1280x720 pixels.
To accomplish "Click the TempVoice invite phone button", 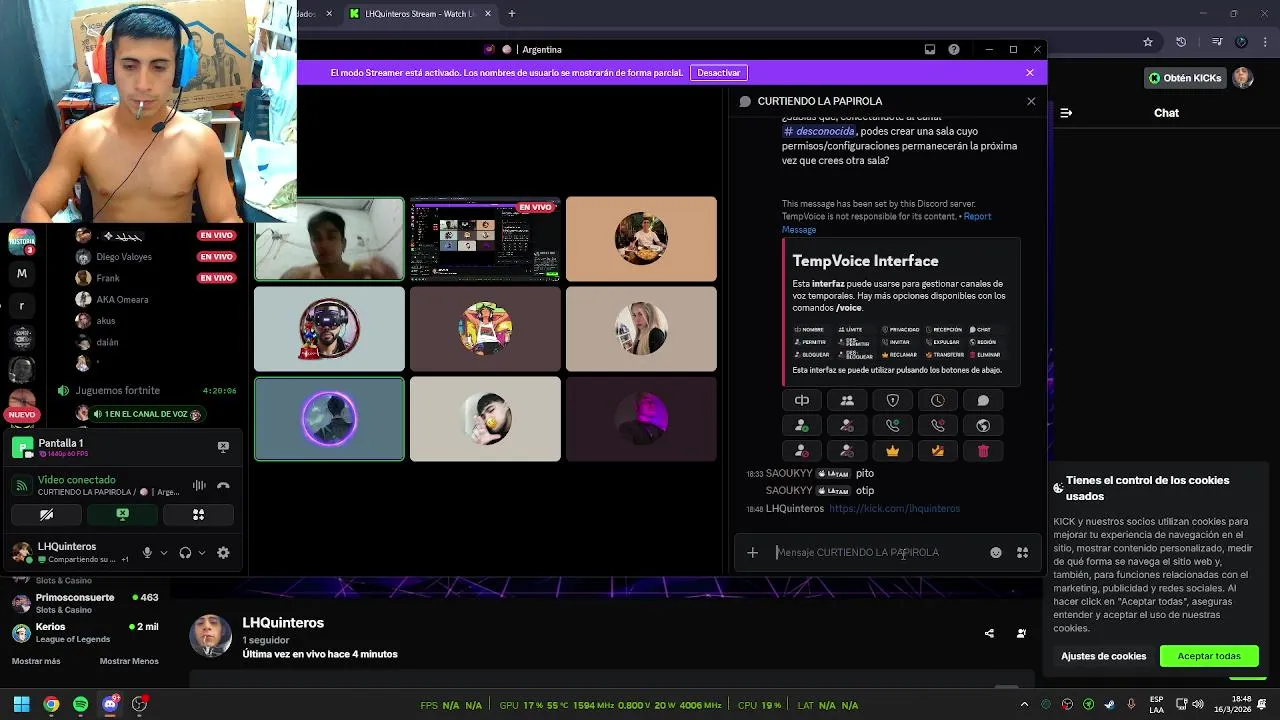I will (893, 426).
